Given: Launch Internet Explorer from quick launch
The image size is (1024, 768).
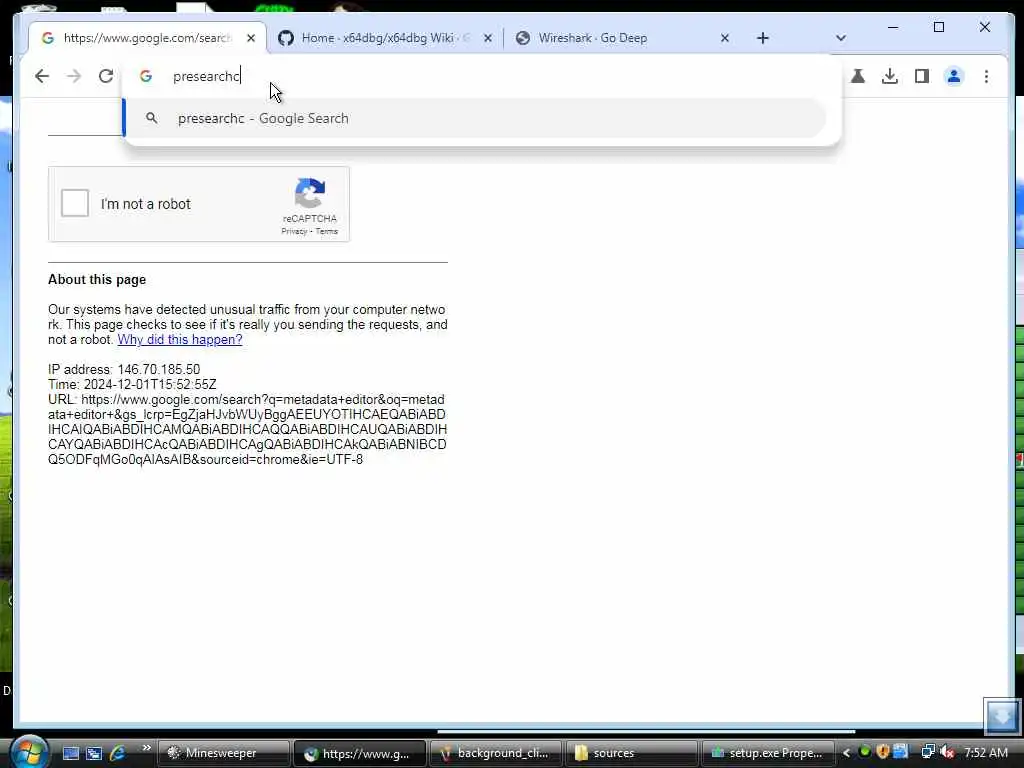Looking at the screenshot, I should (x=118, y=753).
